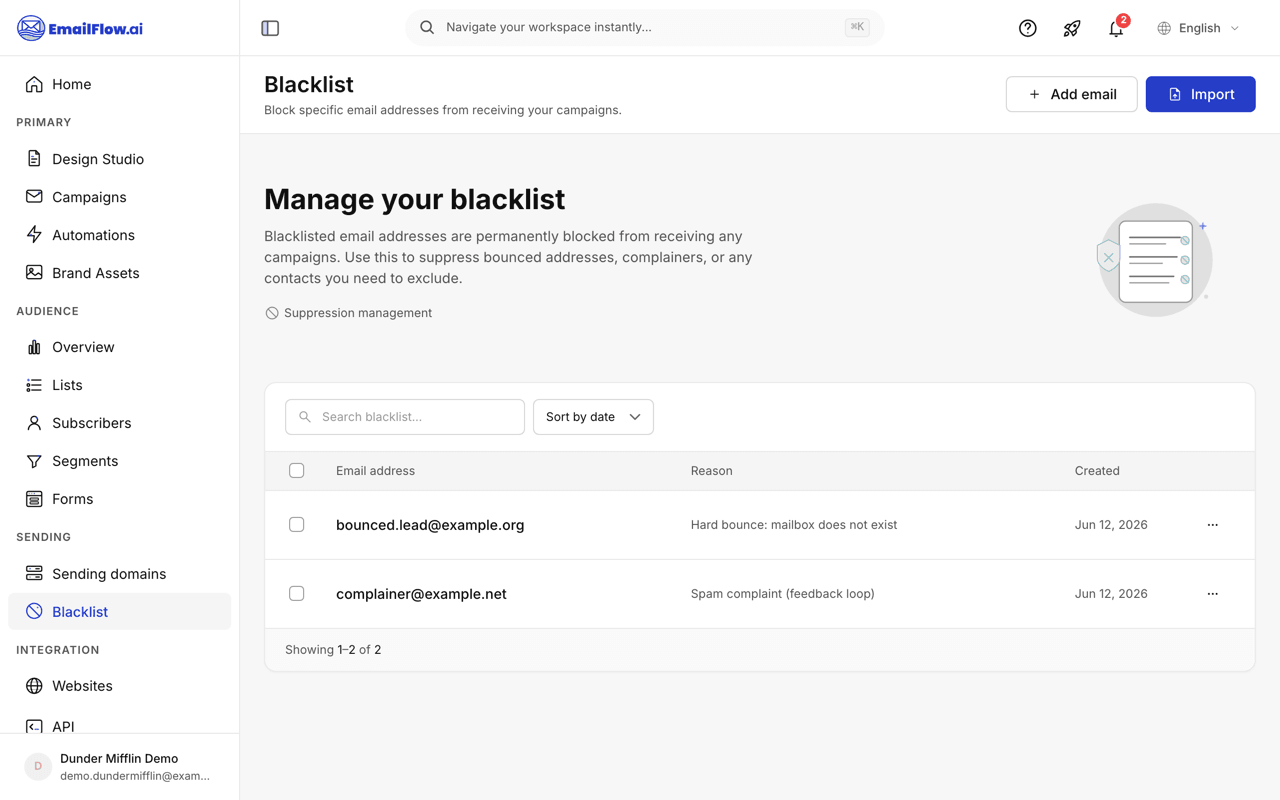The height and width of the screenshot is (800, 1280).
Task: Click the Showing 1–2 of 2 text
Action: [x=333, y=650]
